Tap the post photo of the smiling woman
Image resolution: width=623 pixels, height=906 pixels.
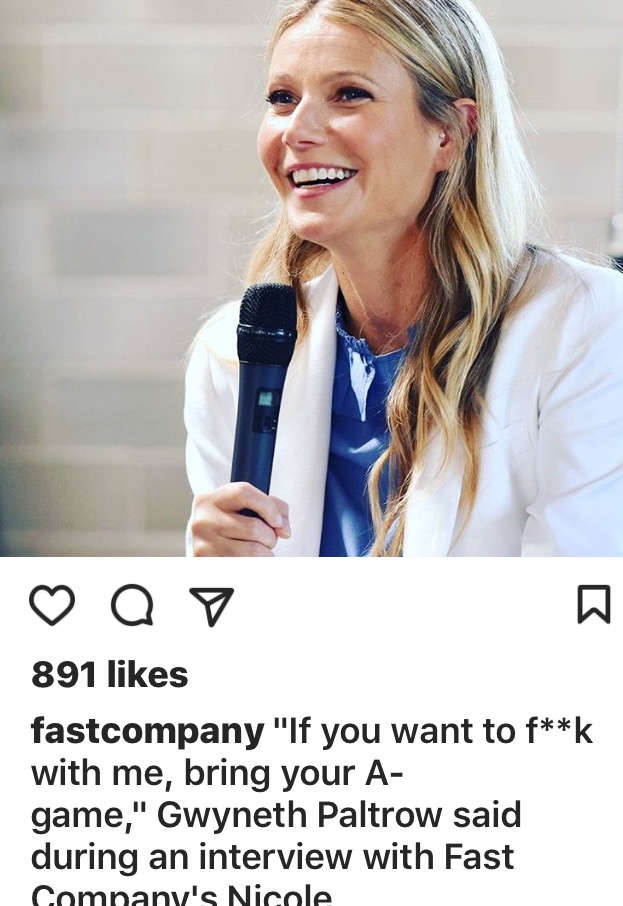tap(312, 278)
